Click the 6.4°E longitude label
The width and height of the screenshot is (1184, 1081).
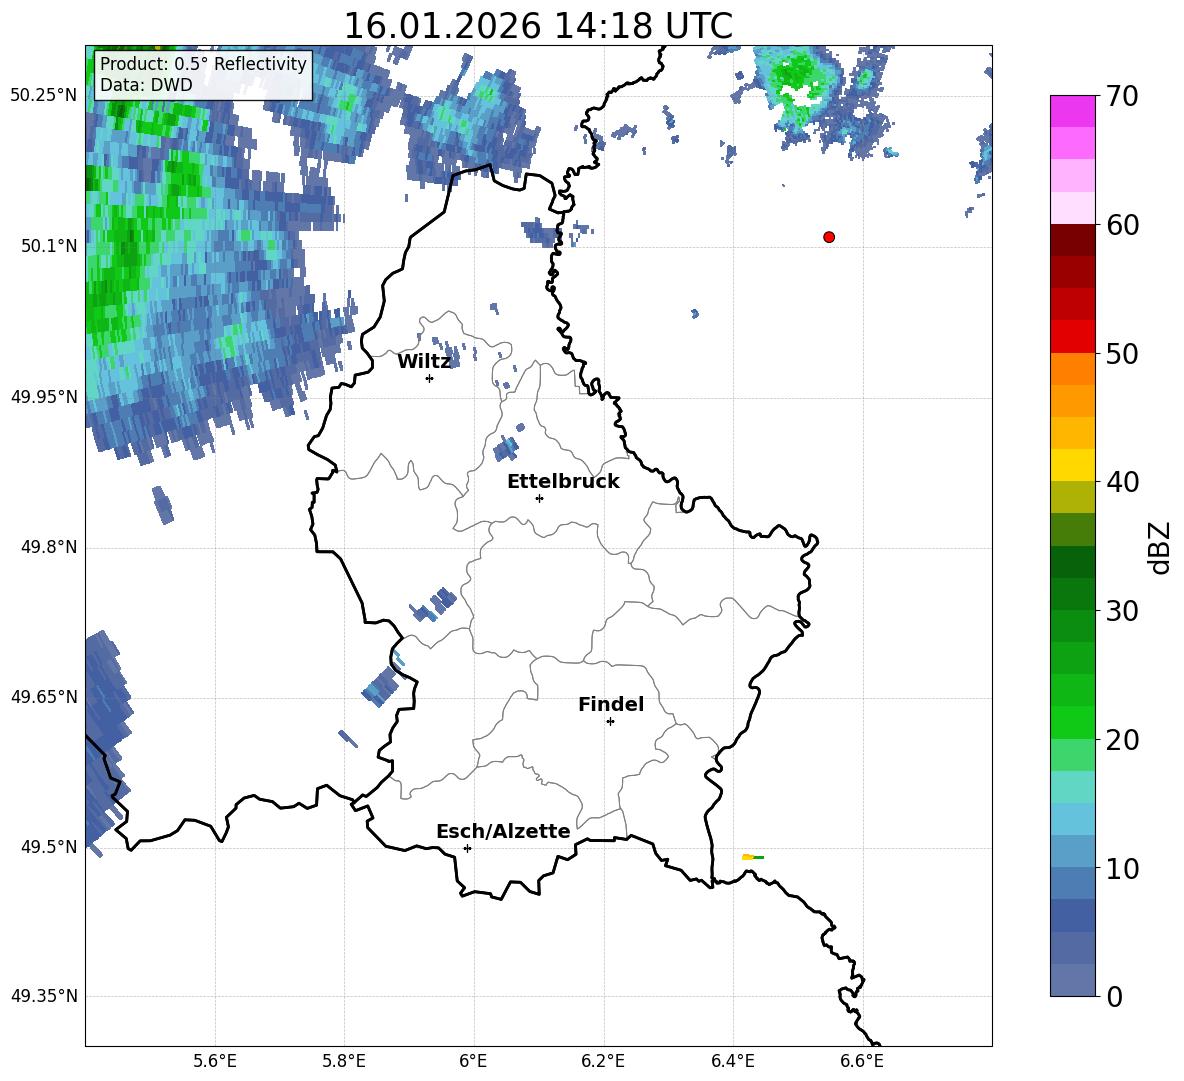(732, 1062)
